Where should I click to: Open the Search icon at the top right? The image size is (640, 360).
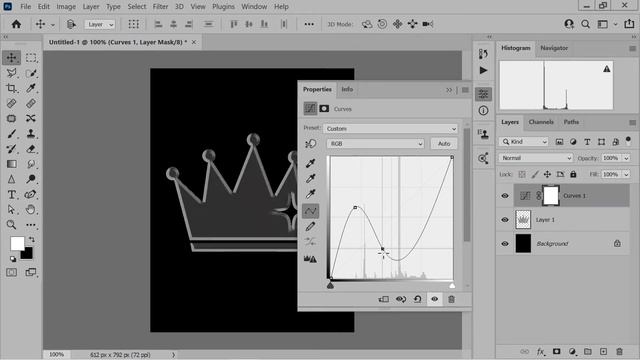[x=585, y=24]
